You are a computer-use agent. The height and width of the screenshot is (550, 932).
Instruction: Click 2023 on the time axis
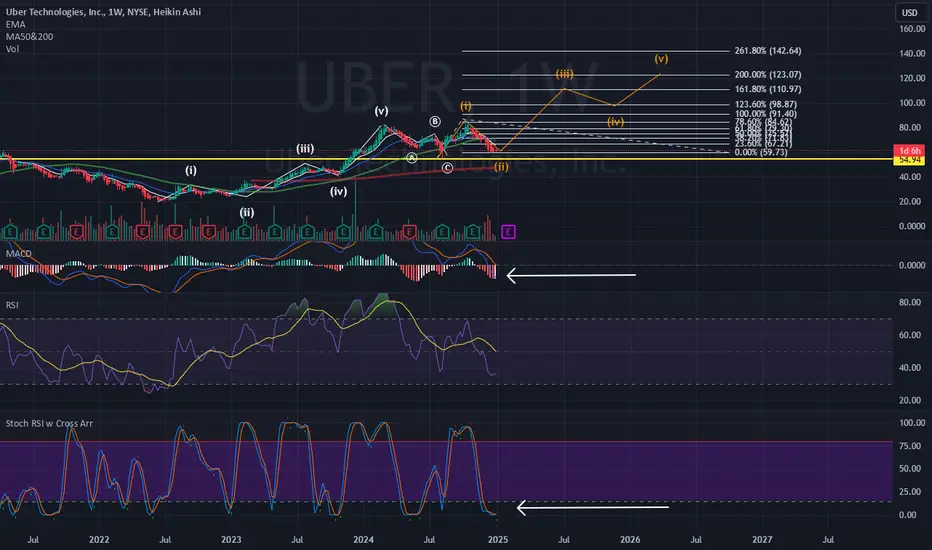click(231, 539)
